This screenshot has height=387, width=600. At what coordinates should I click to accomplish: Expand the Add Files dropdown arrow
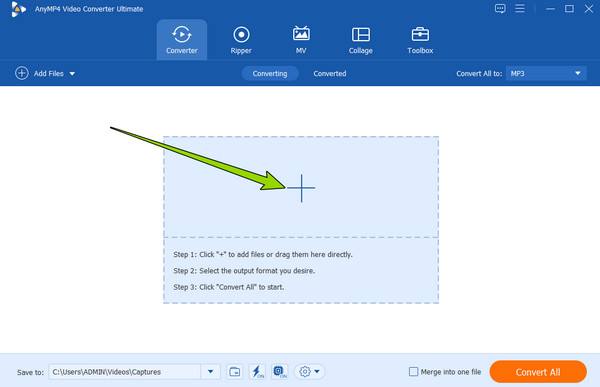pyautogui.click(x=72, y=73)
